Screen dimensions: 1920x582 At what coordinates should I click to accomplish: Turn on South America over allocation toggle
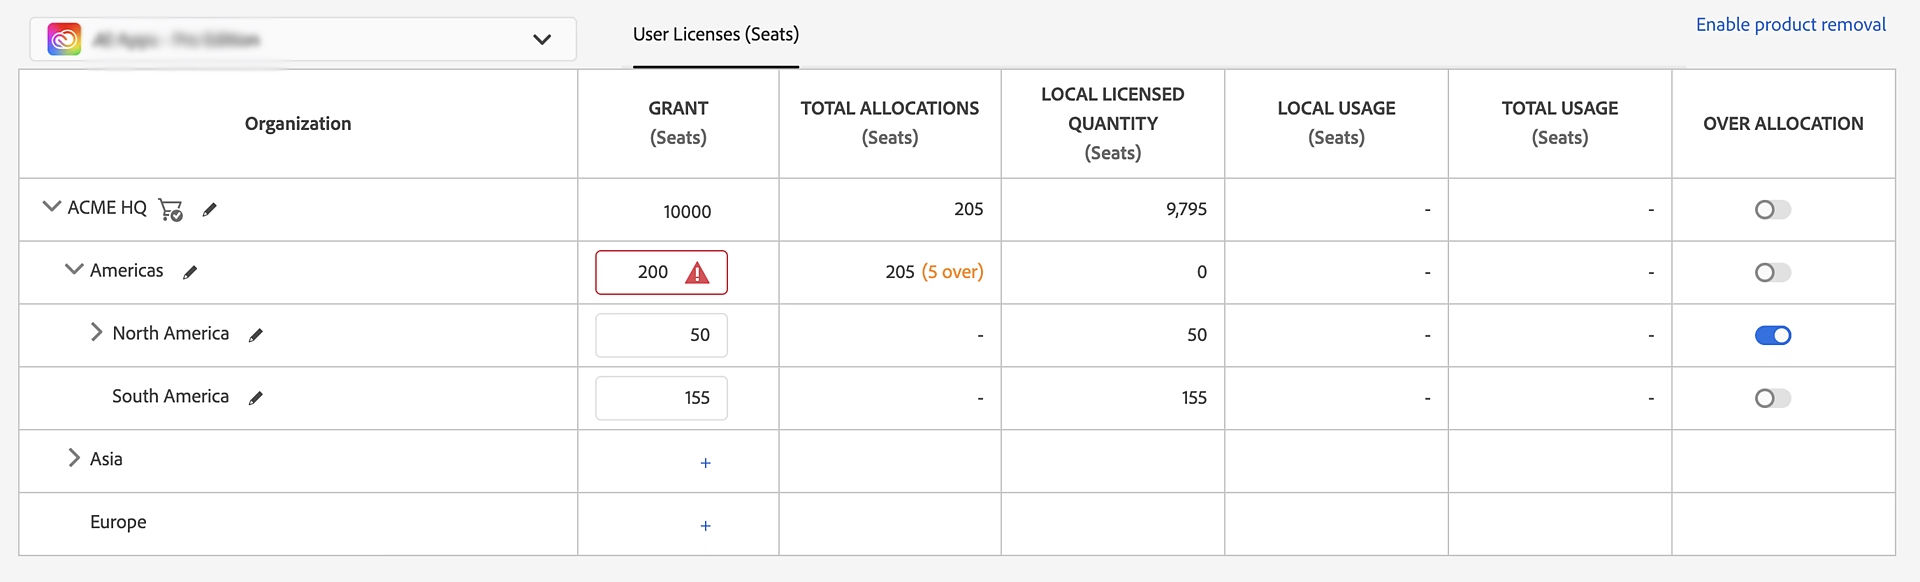coord(1772,399)
